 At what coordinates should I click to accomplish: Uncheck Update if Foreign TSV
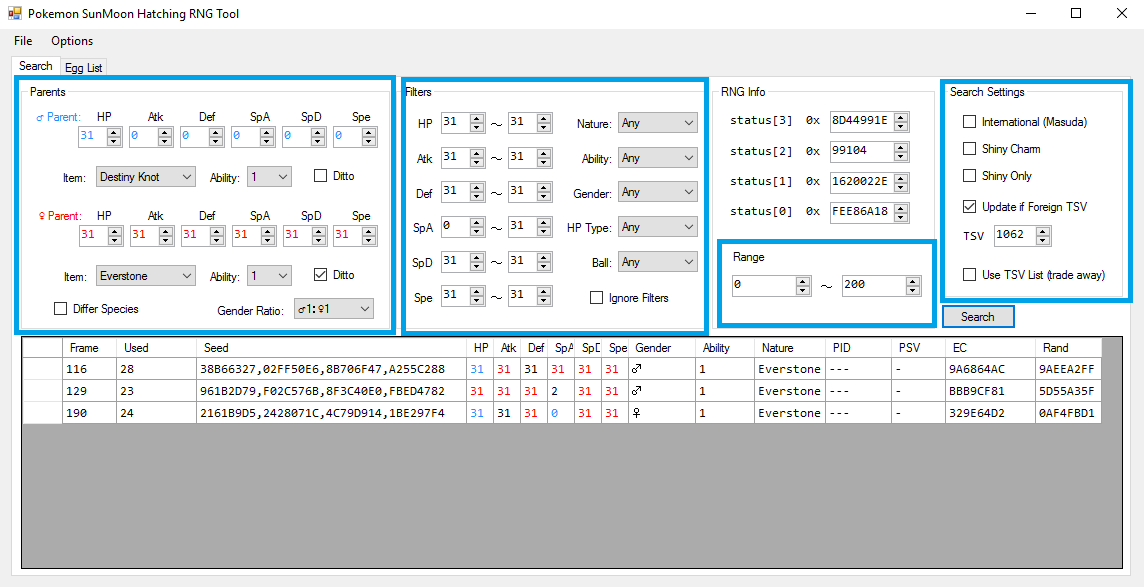pos(969,207)
